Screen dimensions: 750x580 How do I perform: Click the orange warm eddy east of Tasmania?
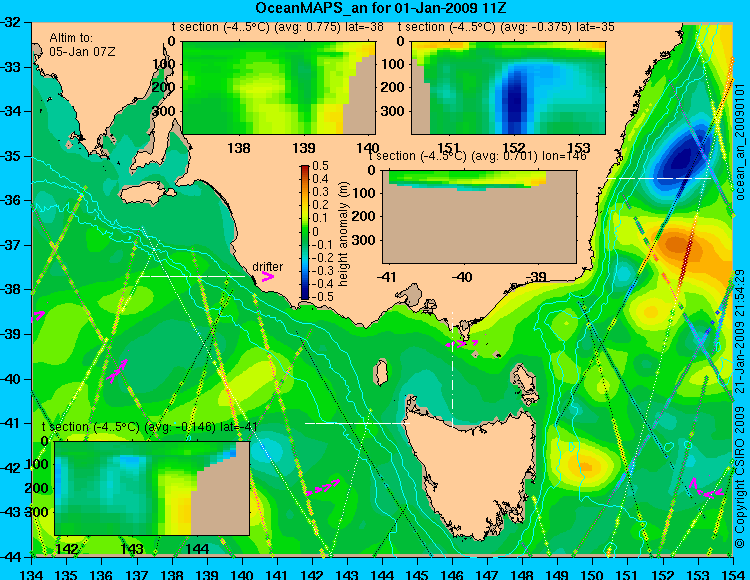click(586, 465)
